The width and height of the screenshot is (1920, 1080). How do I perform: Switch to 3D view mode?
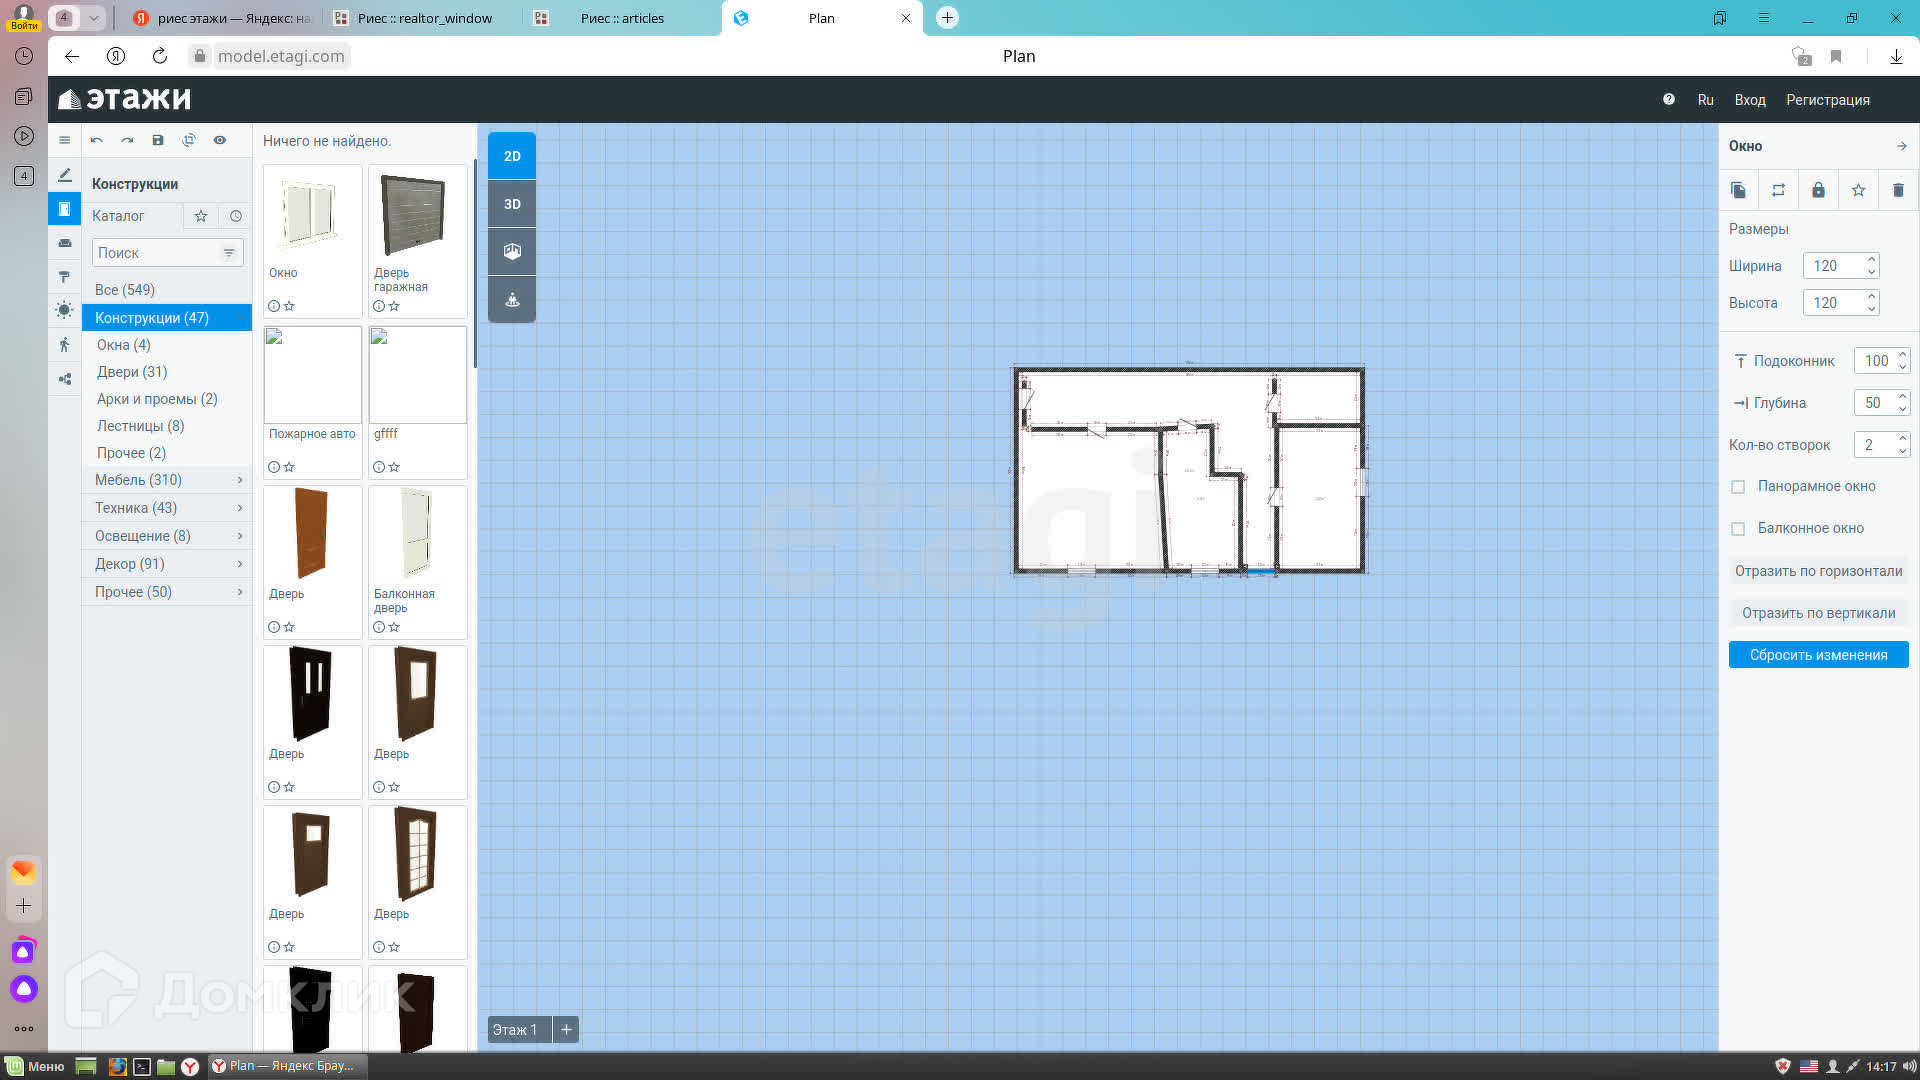(x=512, y=204)
